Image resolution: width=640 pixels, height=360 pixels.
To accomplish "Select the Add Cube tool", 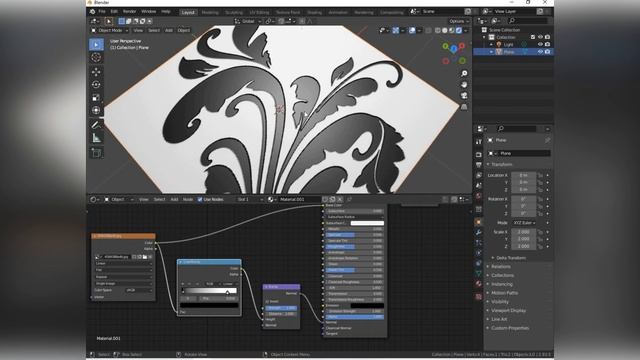I will (96, 153).
